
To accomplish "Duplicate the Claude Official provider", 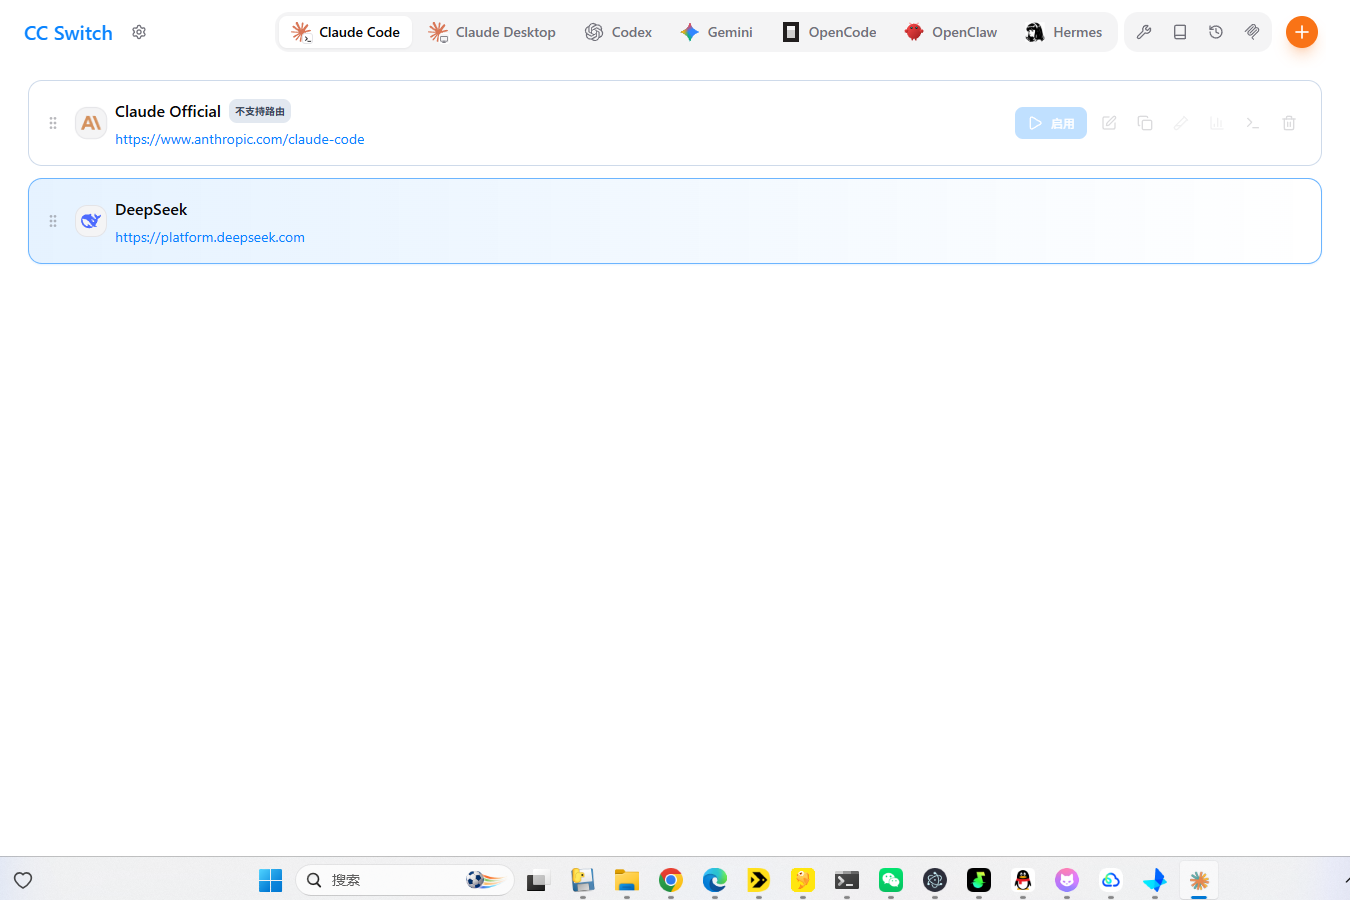I will pos(1145,123).
